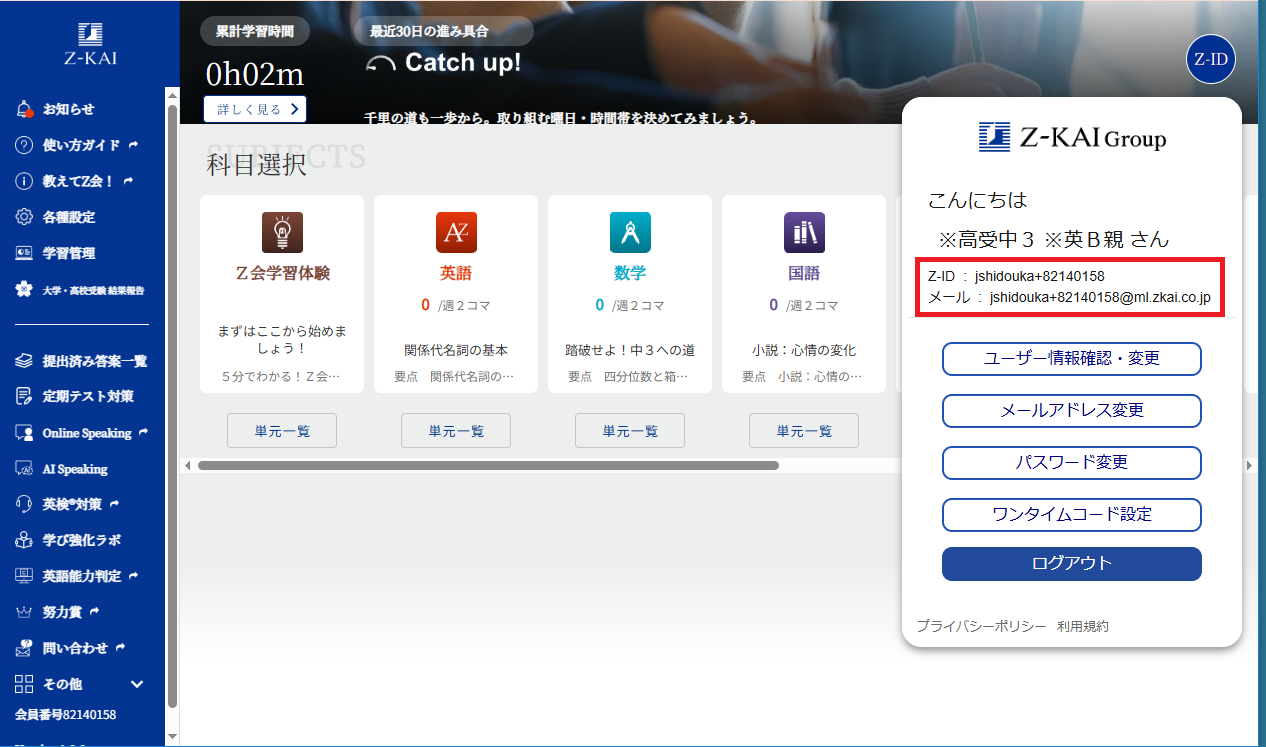Viewport: 1266px width, 747px height.
Task: Click the 国語 subject title
Action: (804, 273)
